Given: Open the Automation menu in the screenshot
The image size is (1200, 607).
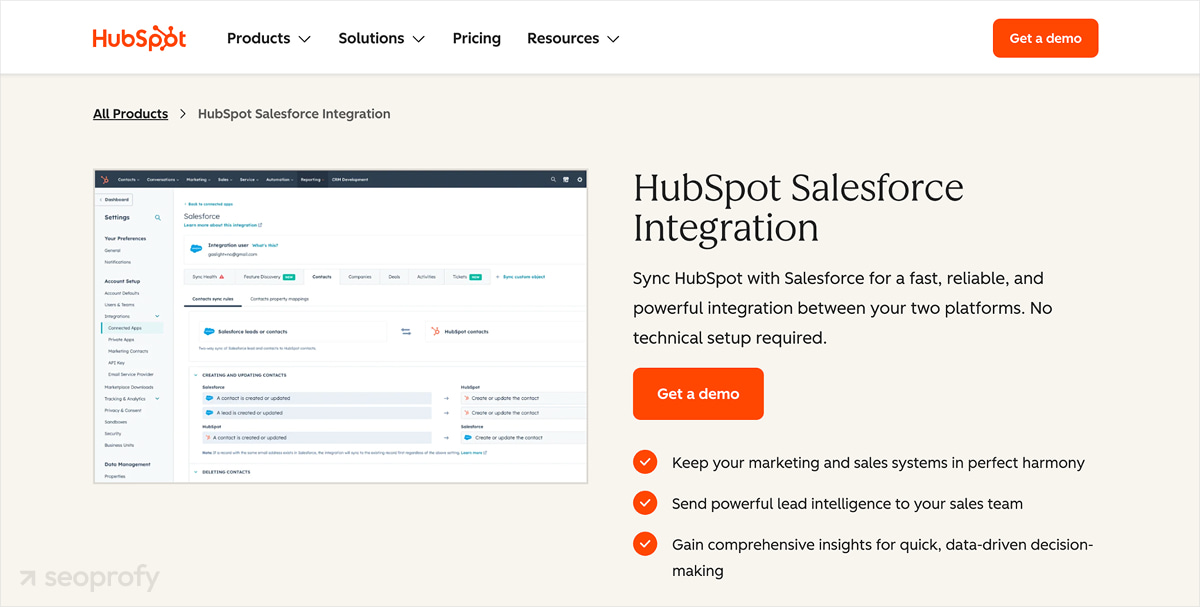Looking at the screenshot, I should 280,180.
